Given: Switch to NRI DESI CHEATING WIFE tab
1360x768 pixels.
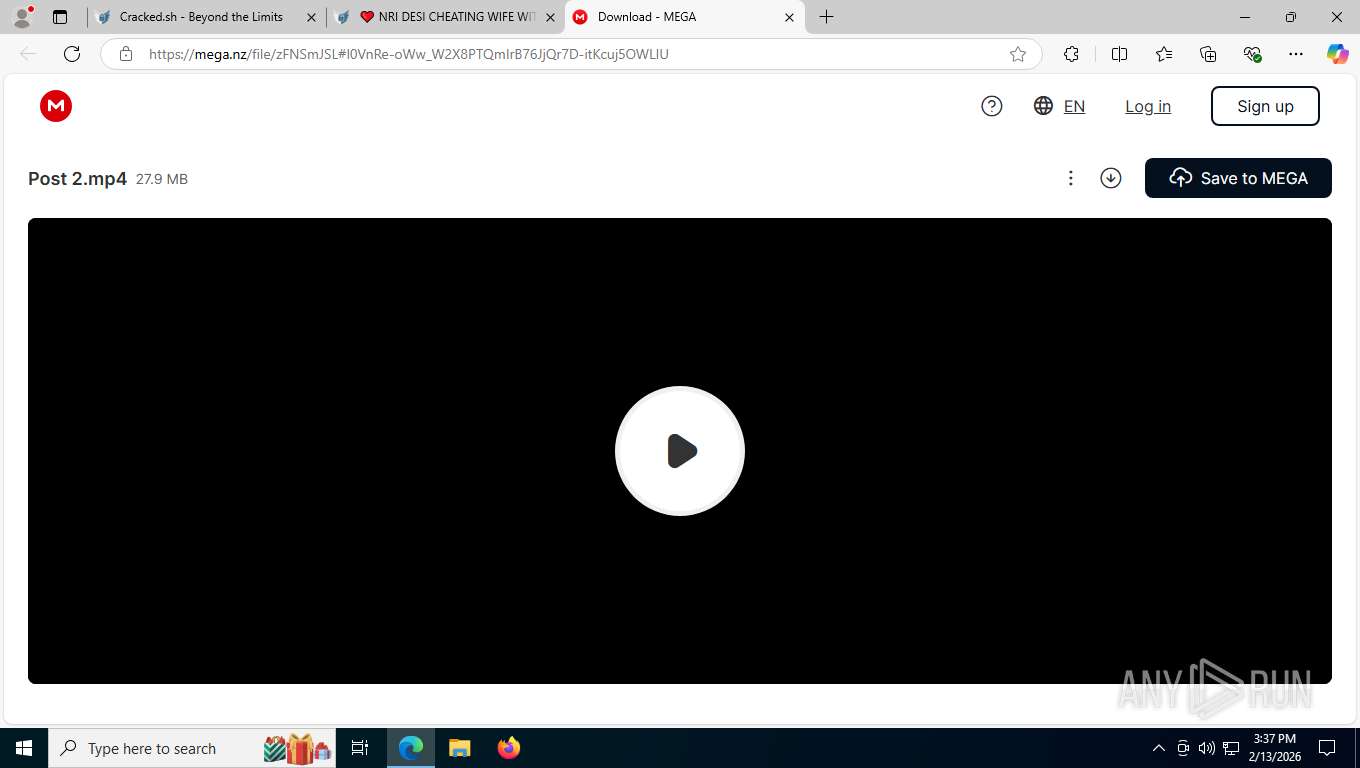Looking at the screenshot, I should (x=447, y=17).
